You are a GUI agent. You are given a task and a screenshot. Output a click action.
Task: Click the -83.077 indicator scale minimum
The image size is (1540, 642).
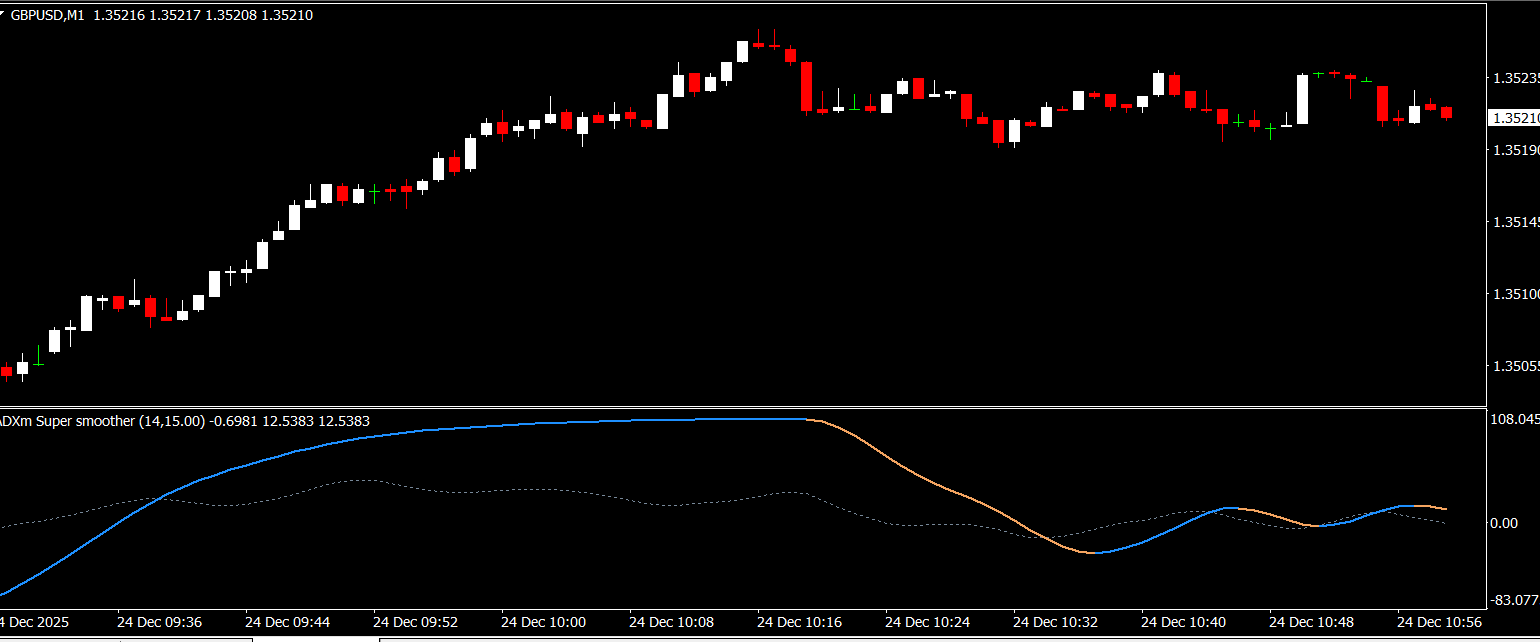[x=1514, y=601]
